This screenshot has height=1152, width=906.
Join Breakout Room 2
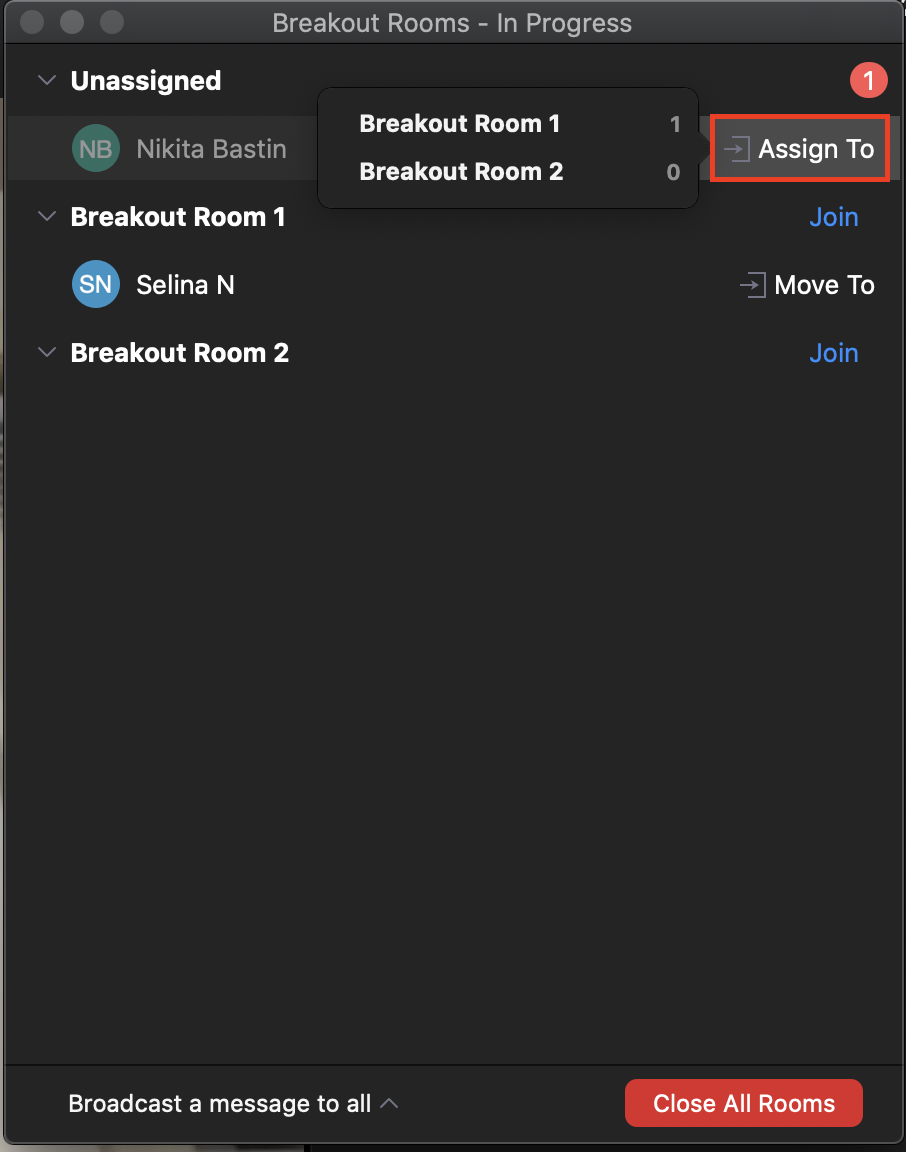[833, 353]
